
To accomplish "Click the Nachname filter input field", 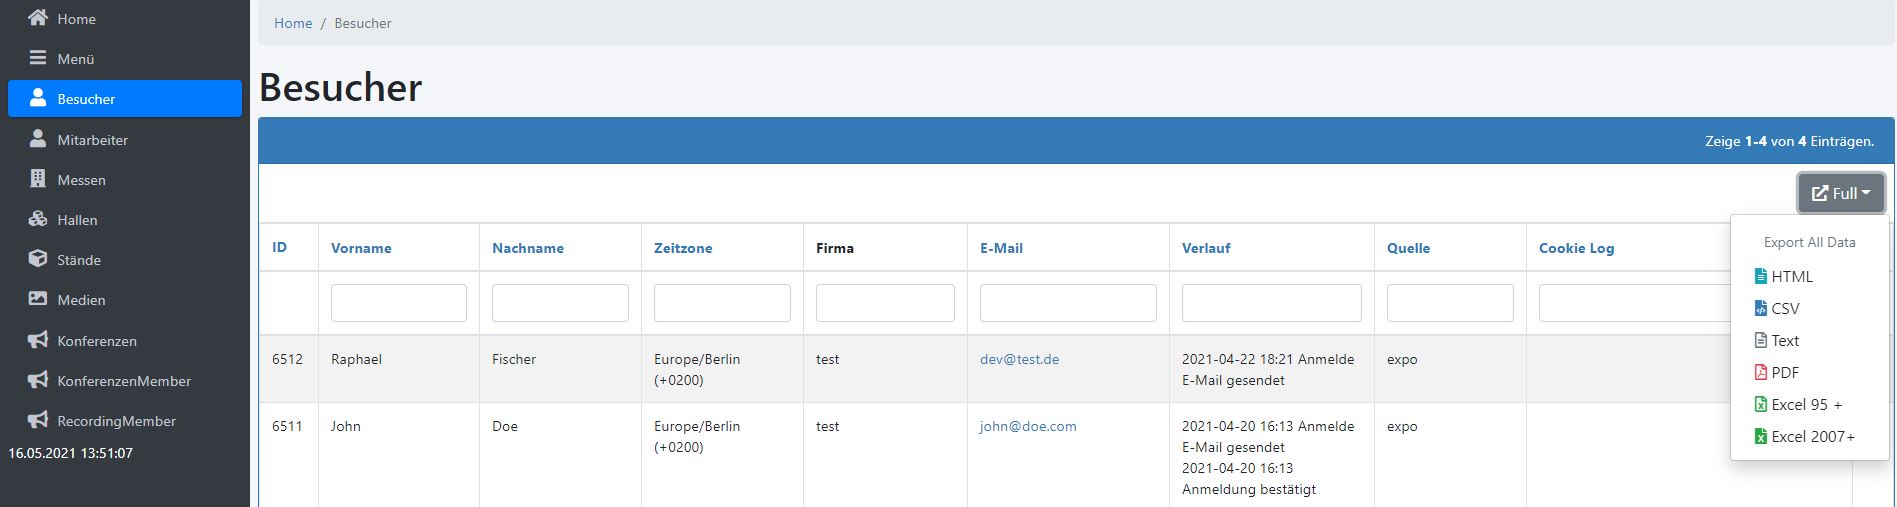I will point(560,303).
